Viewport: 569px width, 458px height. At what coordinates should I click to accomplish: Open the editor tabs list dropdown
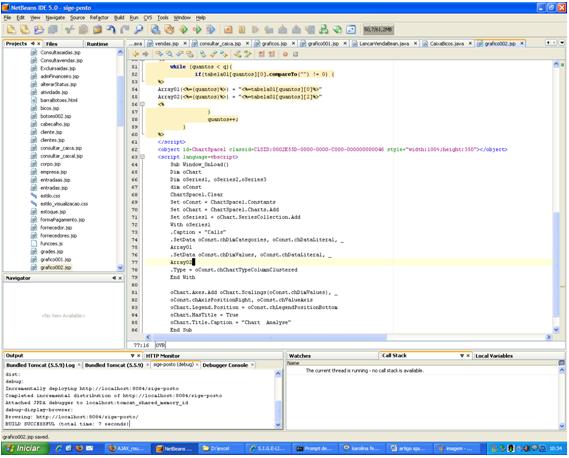[562, 43]
